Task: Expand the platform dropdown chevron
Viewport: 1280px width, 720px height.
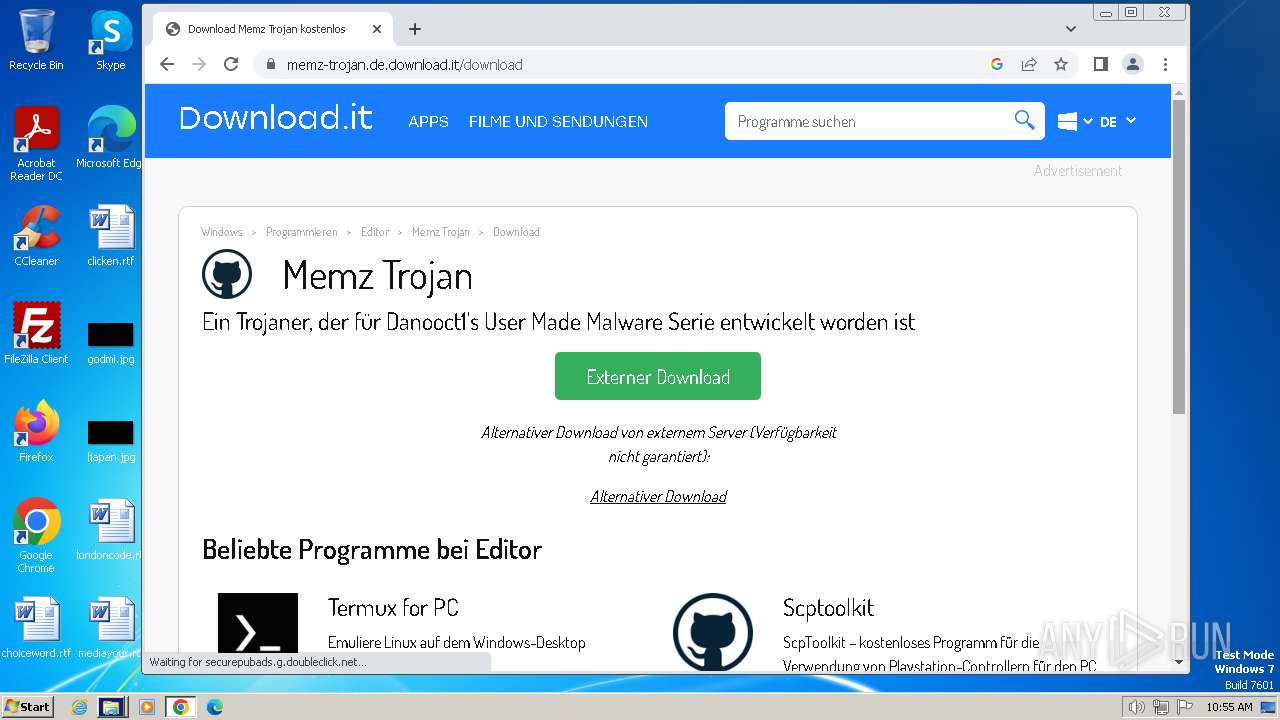Action: point(1088,121)
